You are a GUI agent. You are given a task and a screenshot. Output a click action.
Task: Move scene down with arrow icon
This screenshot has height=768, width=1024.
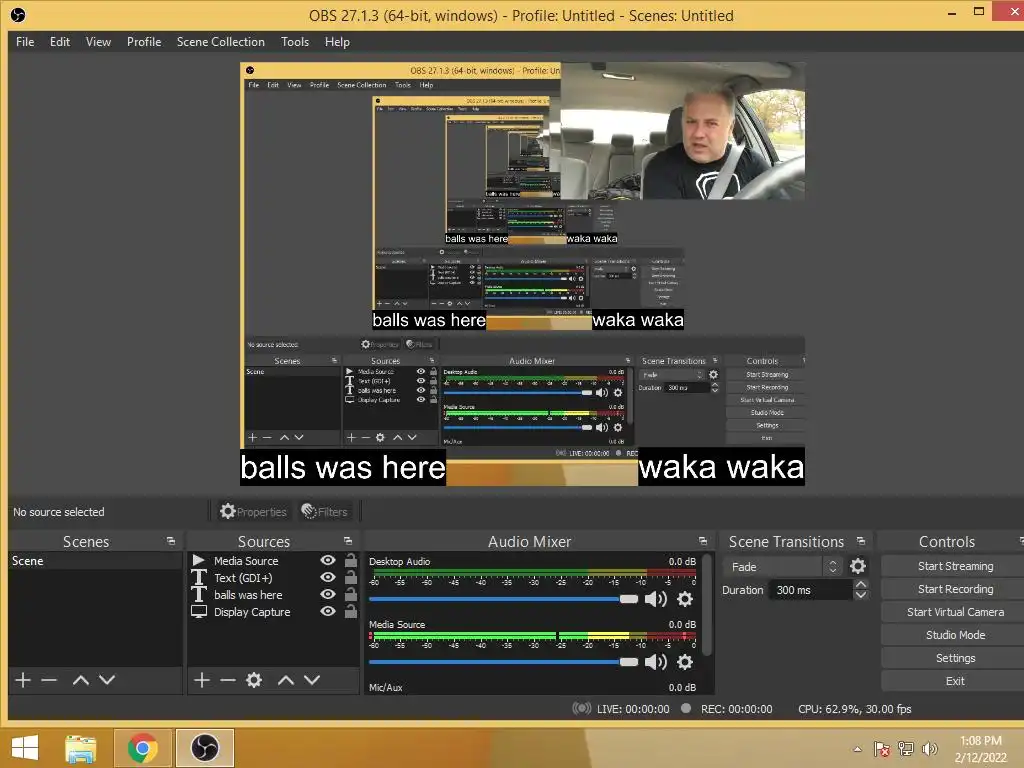click(107, 680)
